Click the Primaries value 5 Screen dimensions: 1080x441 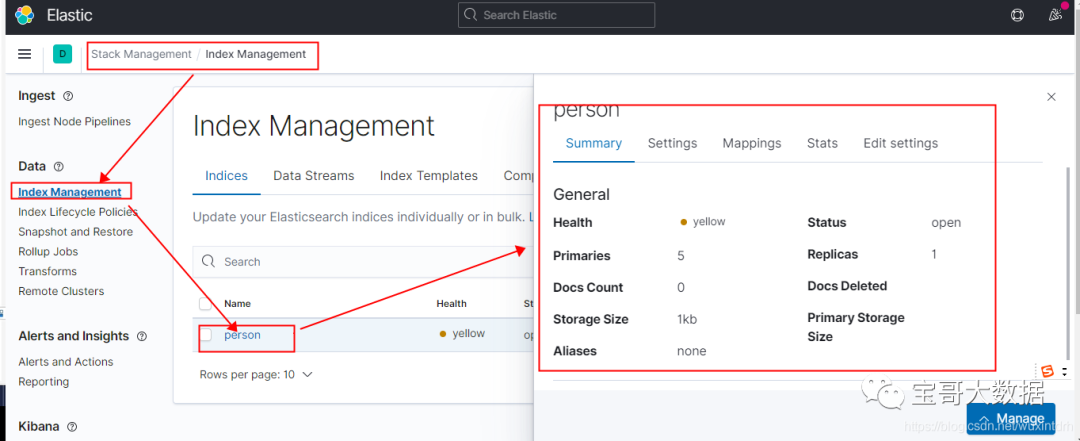[x=681, y=256]
